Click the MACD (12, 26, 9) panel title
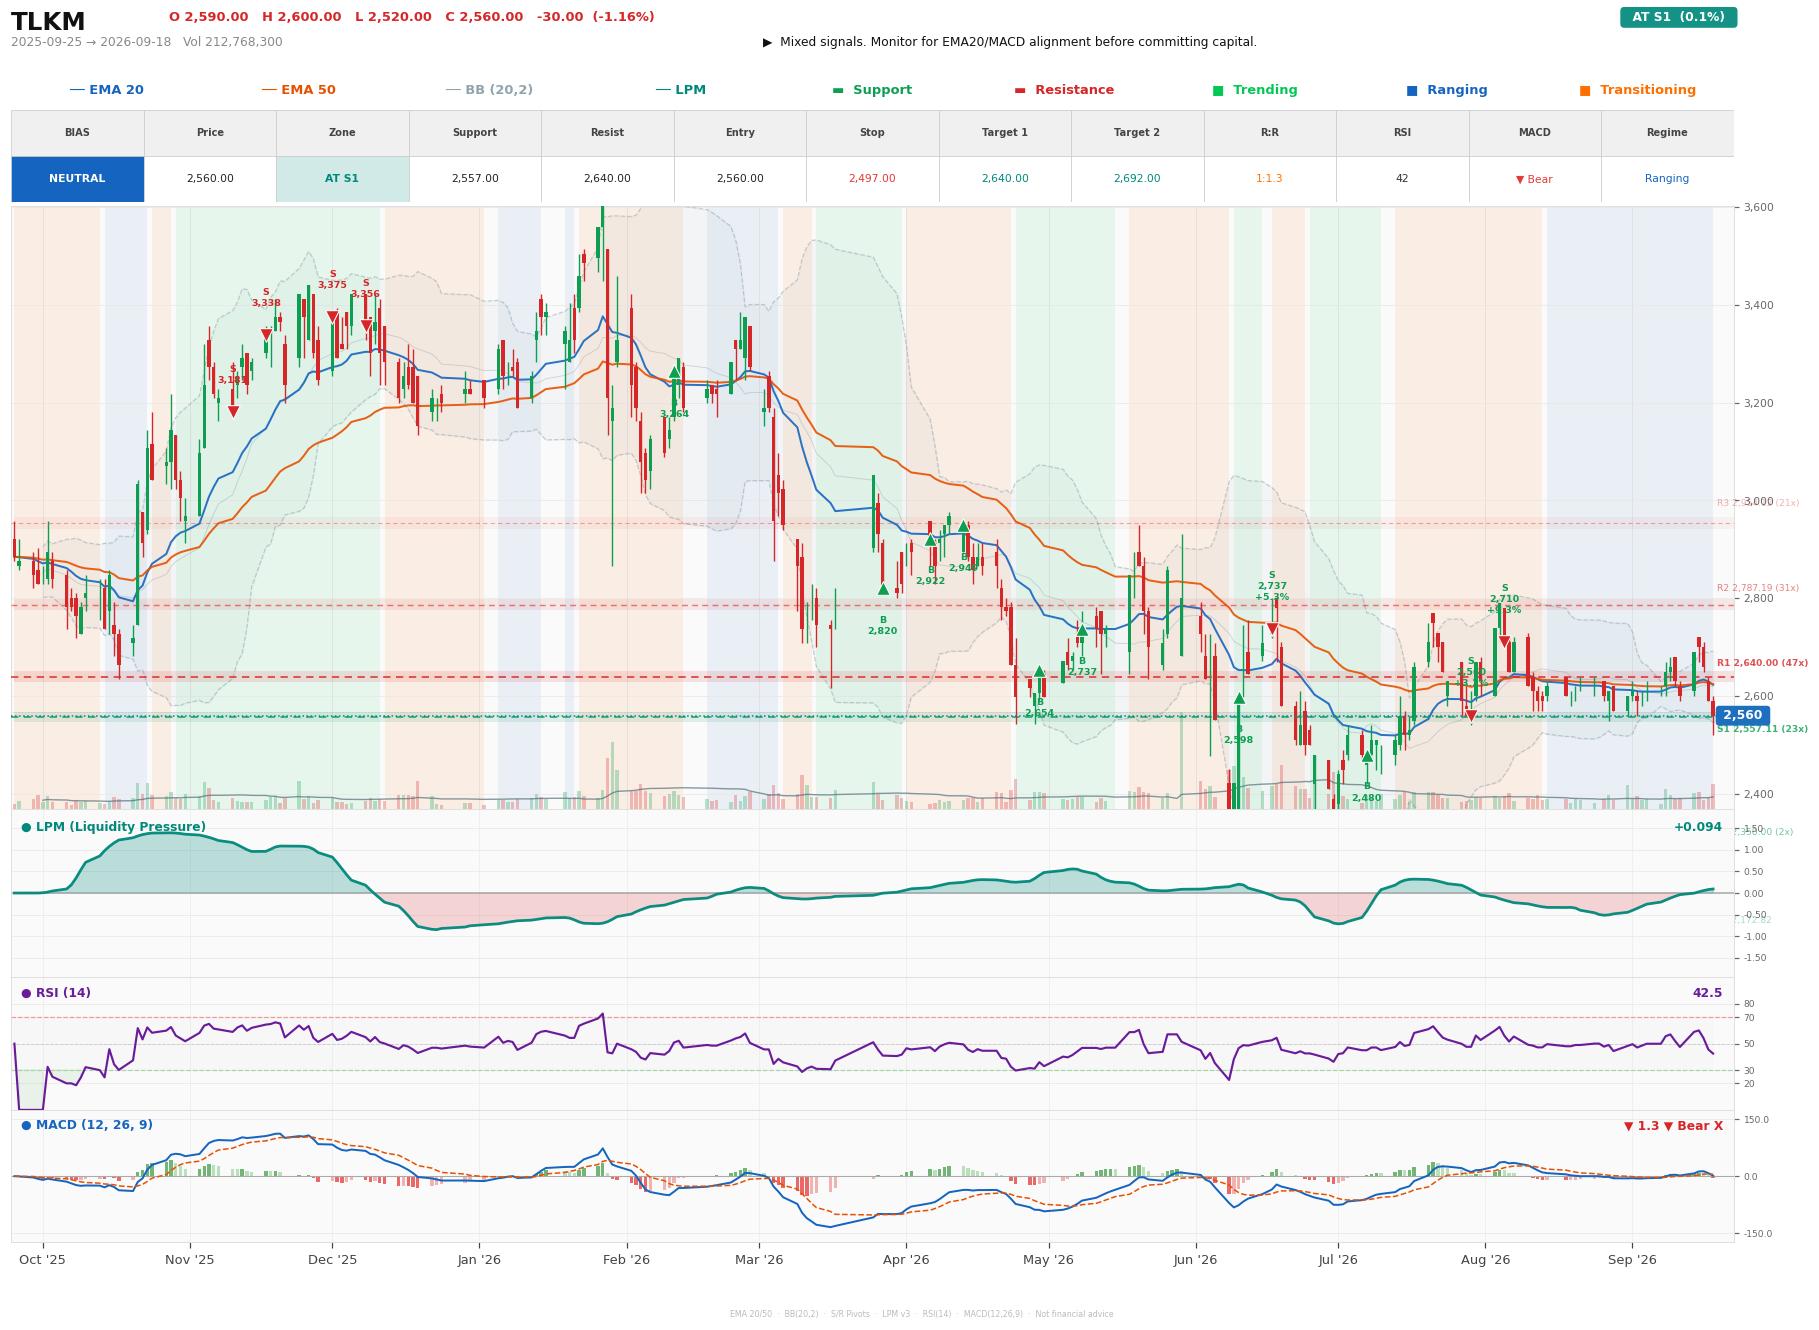 tap(87, 1125)
